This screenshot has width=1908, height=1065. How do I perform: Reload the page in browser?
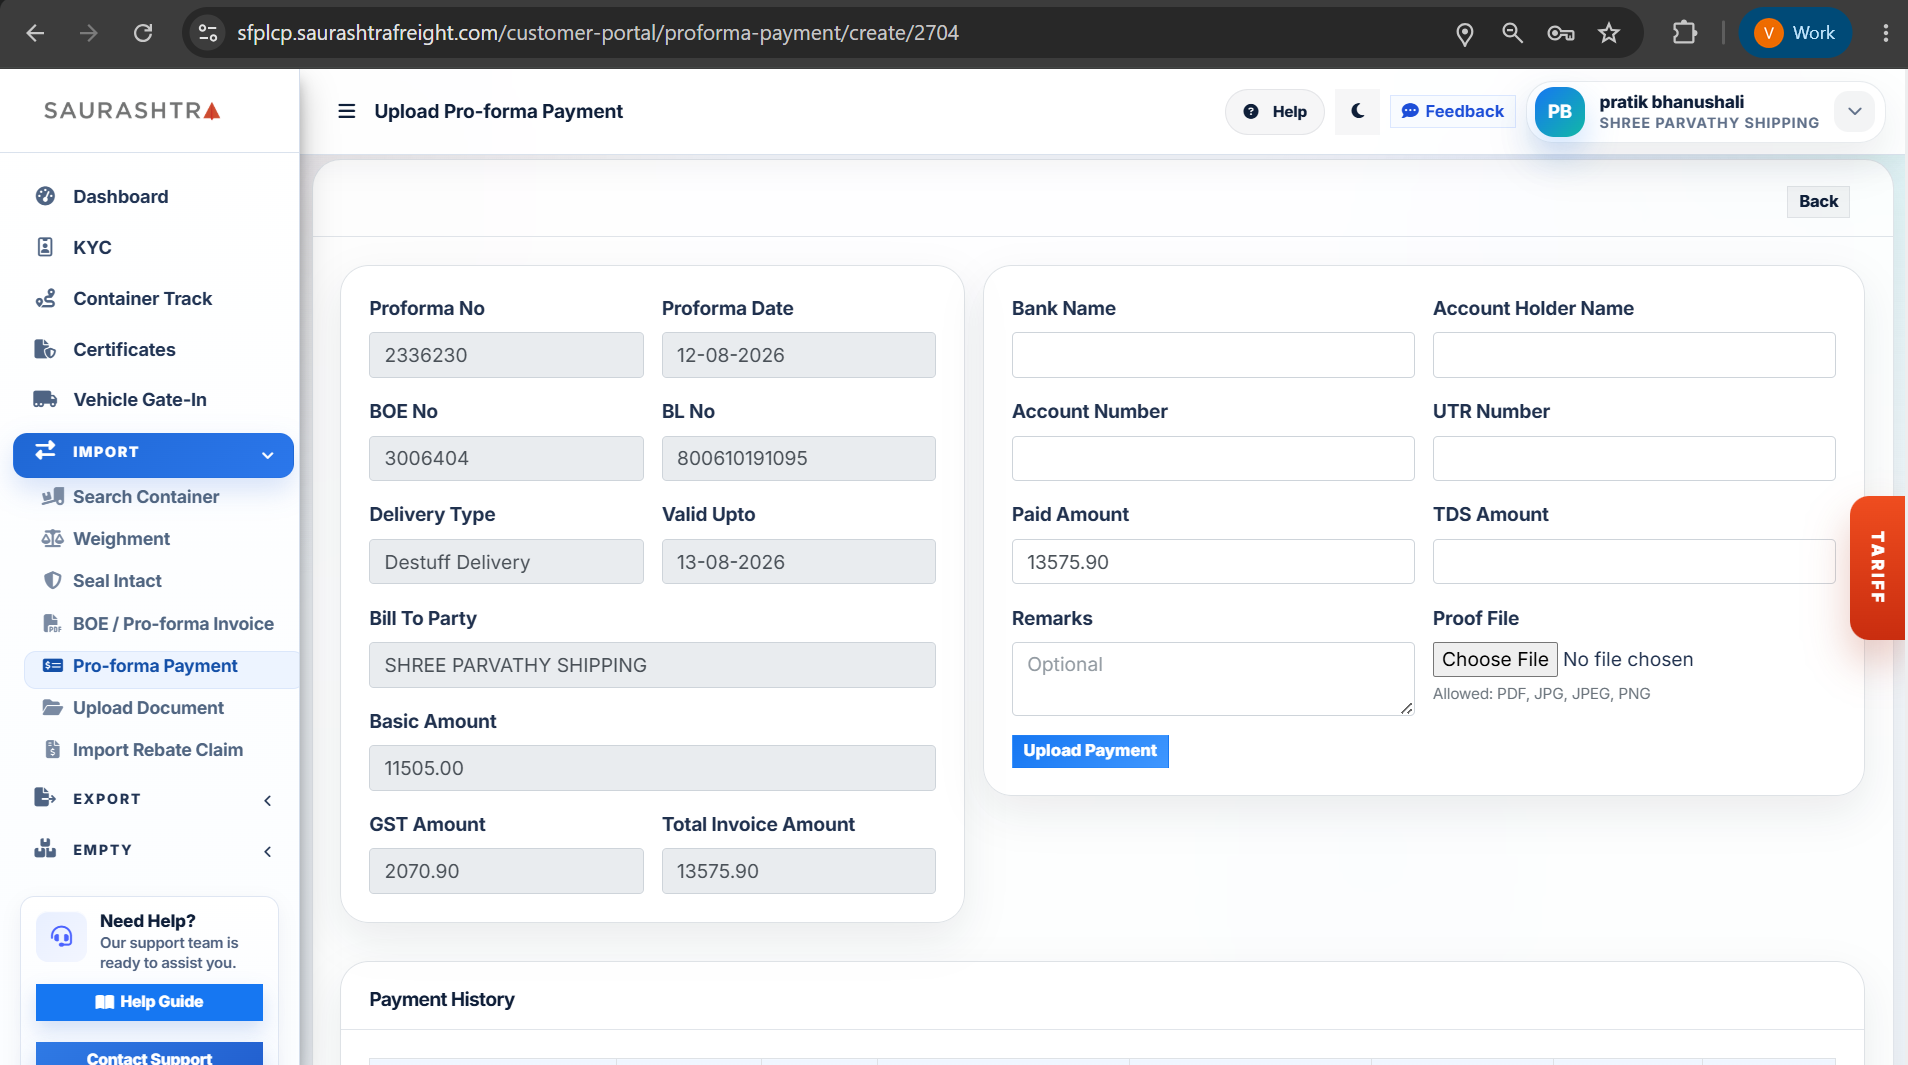(x=143, y=33)
